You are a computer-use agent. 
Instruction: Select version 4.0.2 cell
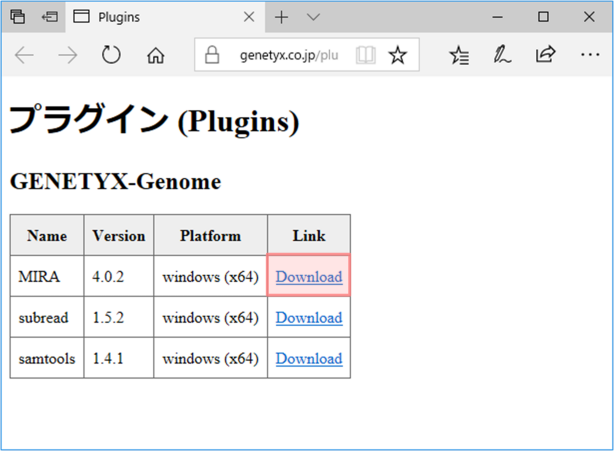coord(119,276)
